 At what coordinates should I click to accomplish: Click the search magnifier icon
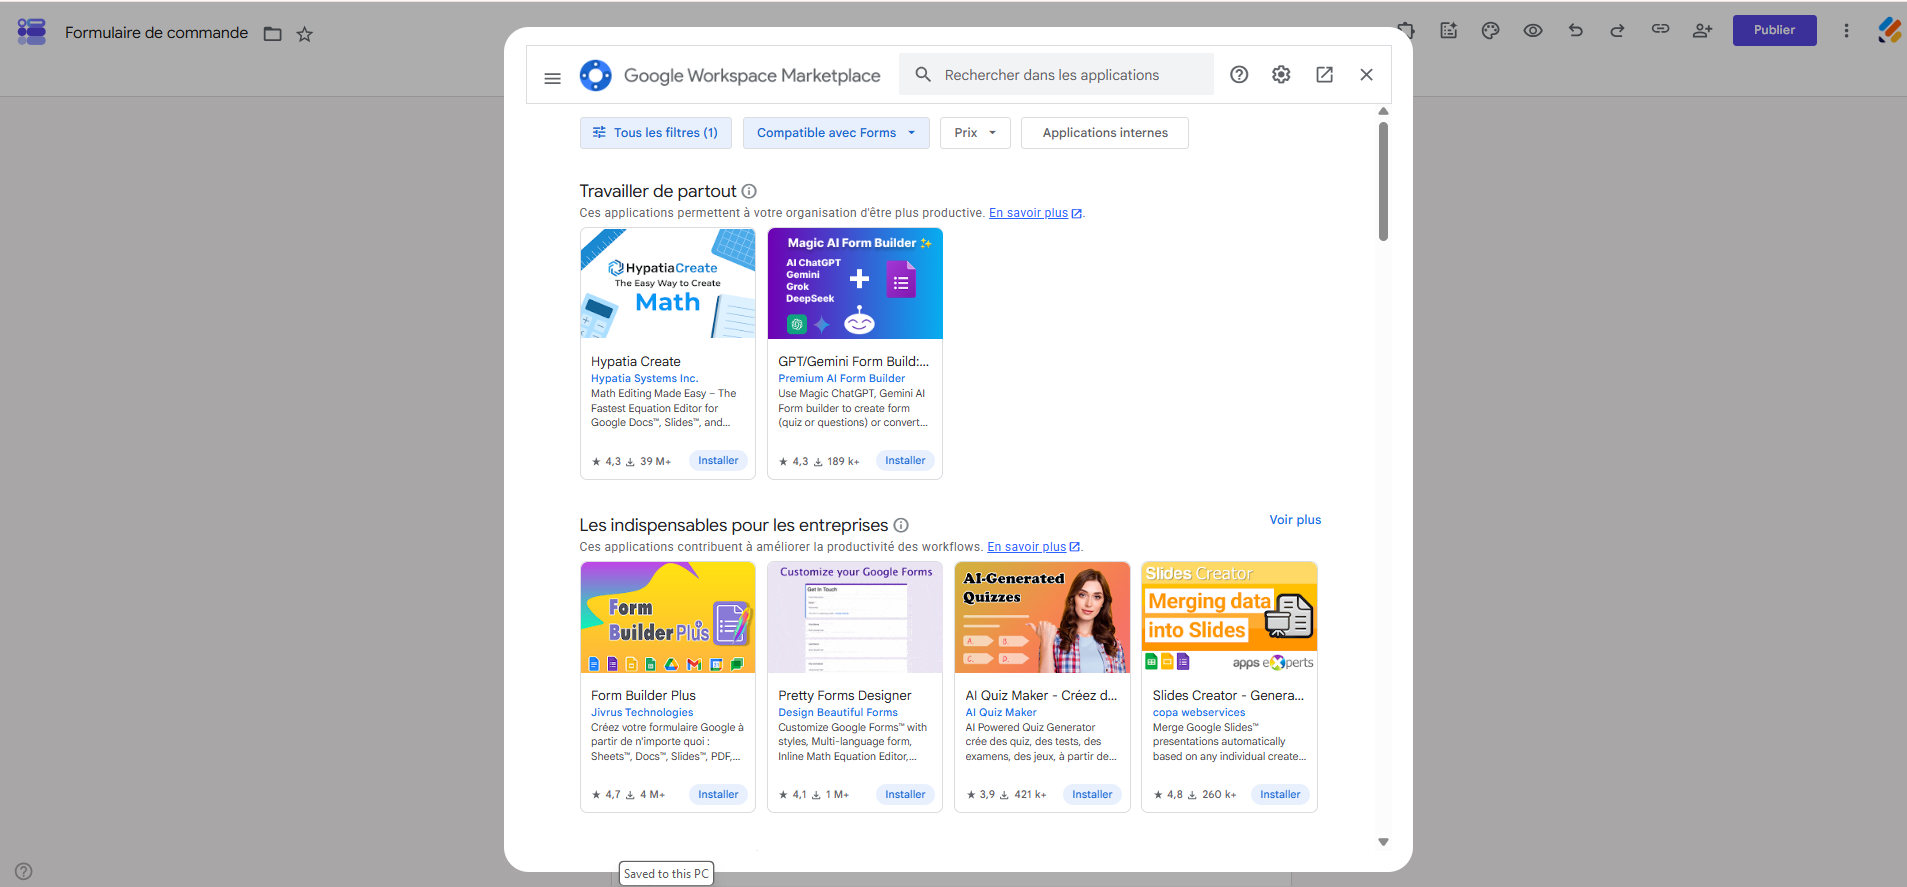coord(923,75)
